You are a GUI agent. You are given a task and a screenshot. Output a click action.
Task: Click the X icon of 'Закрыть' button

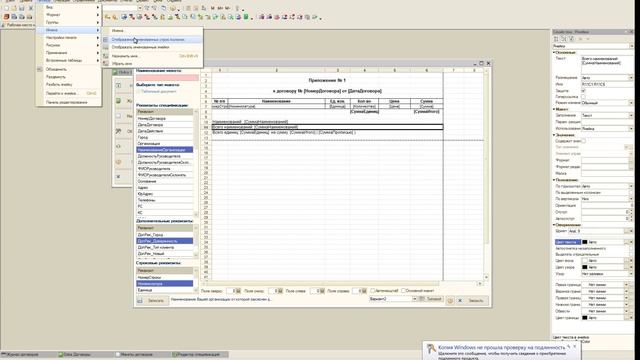460,301
